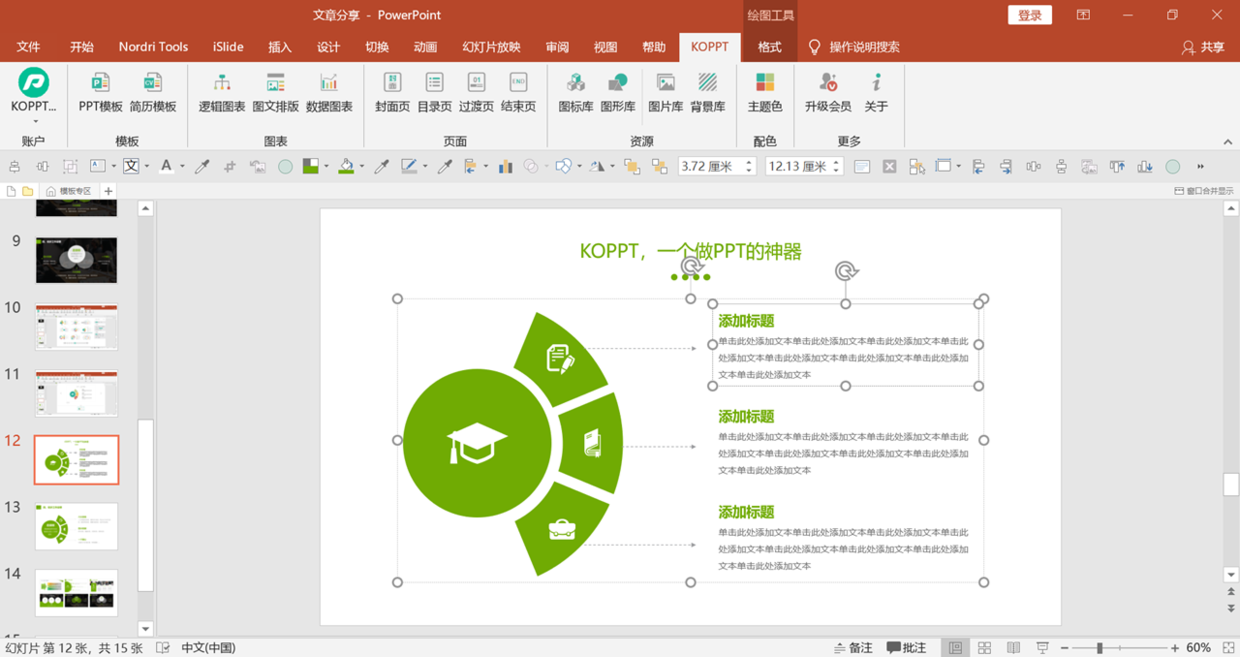
Task: Expand more quick toolbar commands chevron
Action: 1200,166
